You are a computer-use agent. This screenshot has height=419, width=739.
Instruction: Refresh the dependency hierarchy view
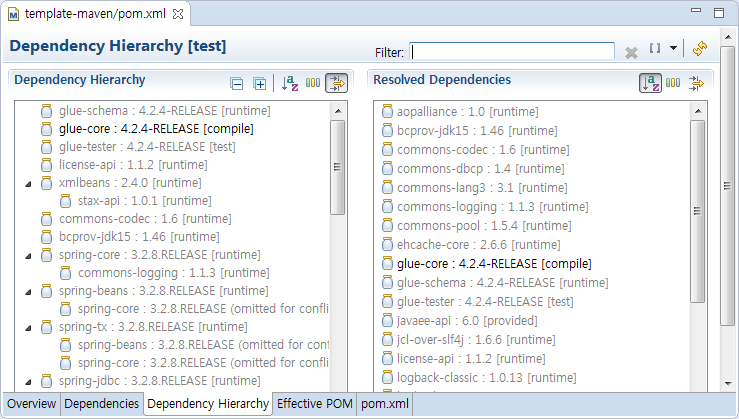700,48
